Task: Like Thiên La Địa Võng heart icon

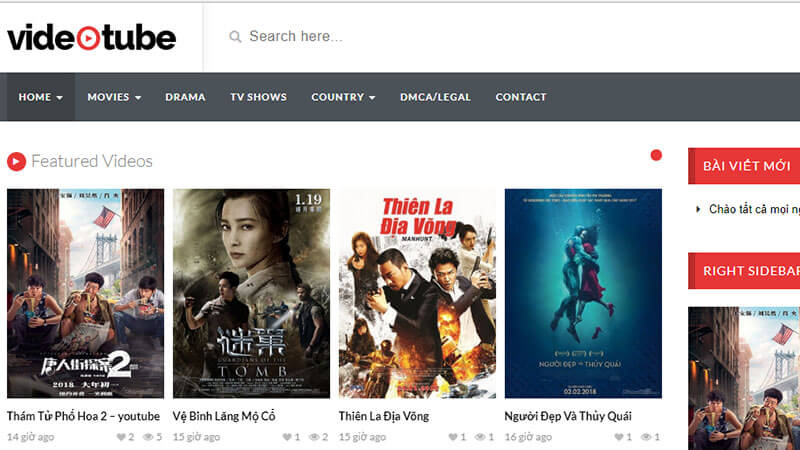Action: (453, 437)
